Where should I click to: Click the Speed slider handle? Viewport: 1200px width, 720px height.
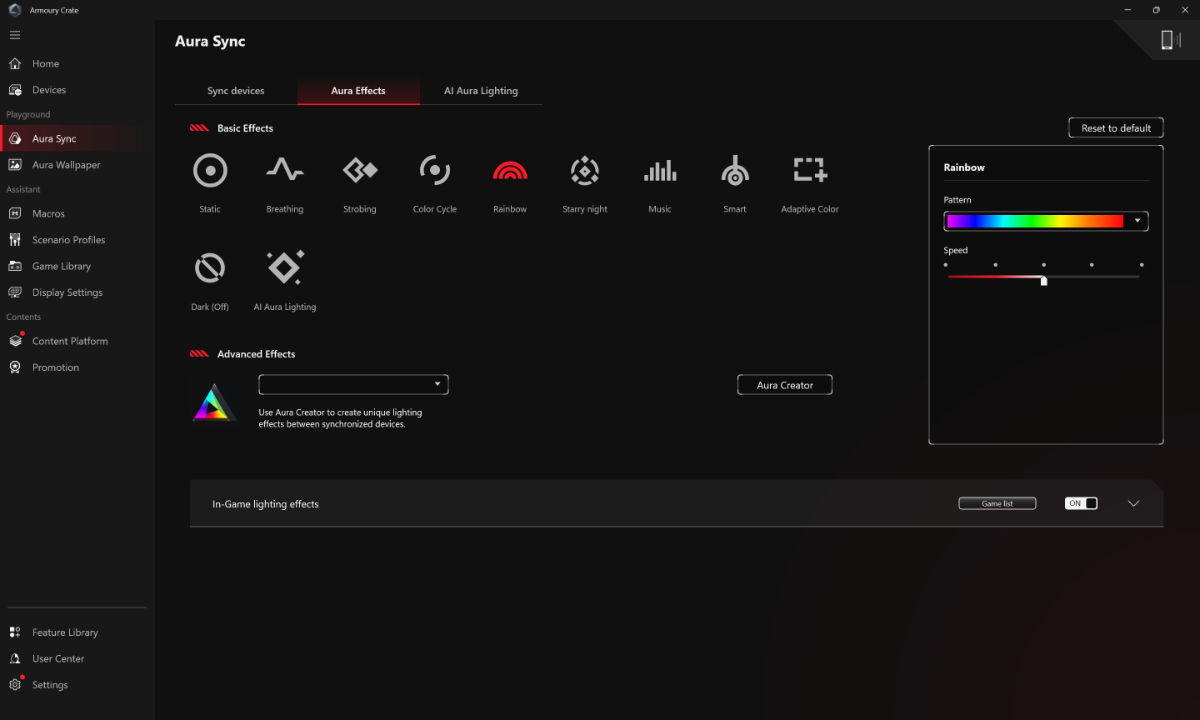[x=1044, y=281]
